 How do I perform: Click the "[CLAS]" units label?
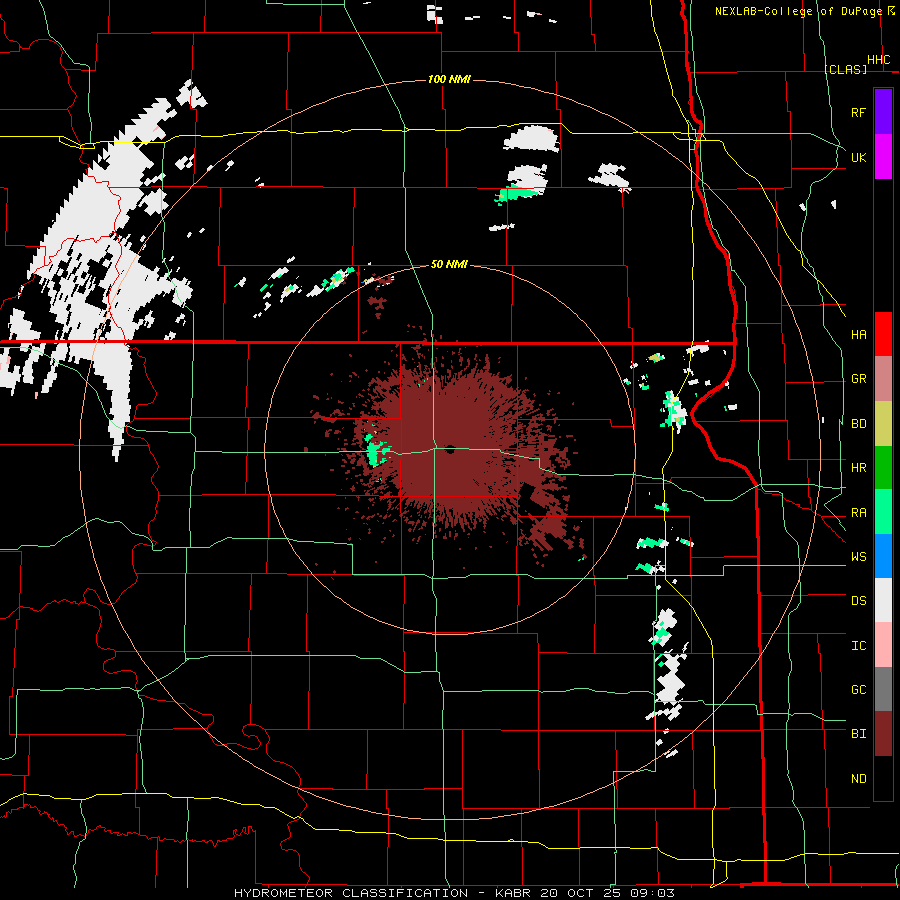845,69
